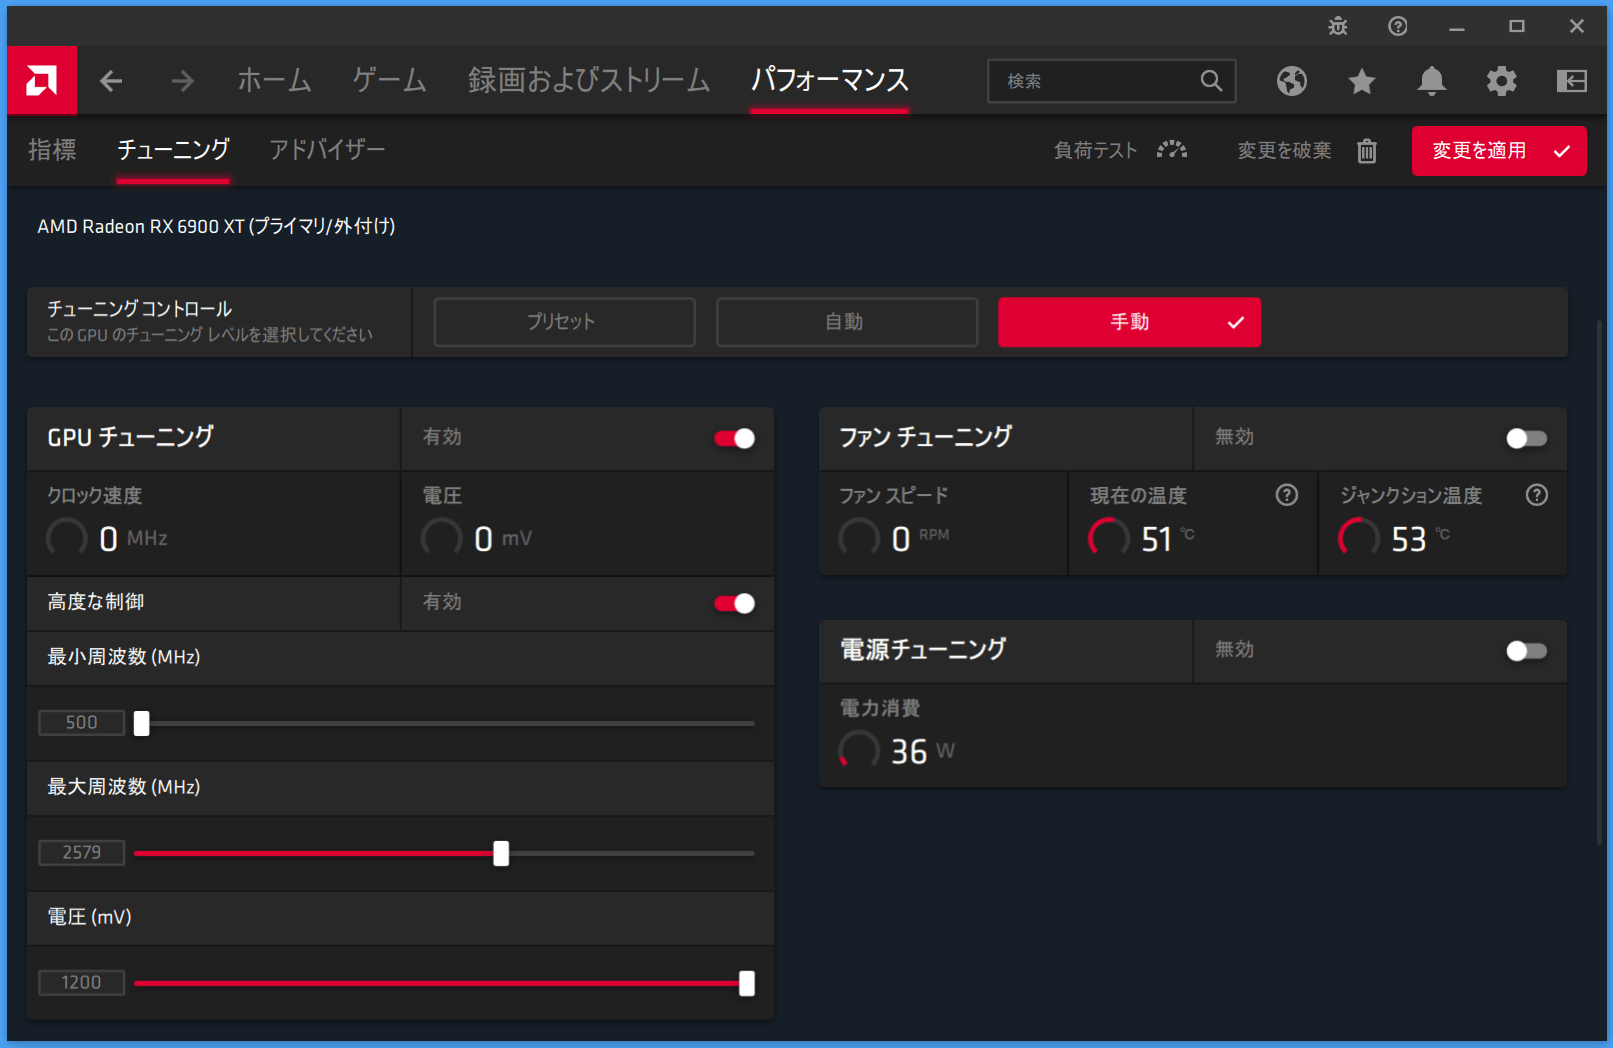1613x1048 pixels.
Task: Switch to the 指標 sub-tab
Action: click(x=52, y=149)
